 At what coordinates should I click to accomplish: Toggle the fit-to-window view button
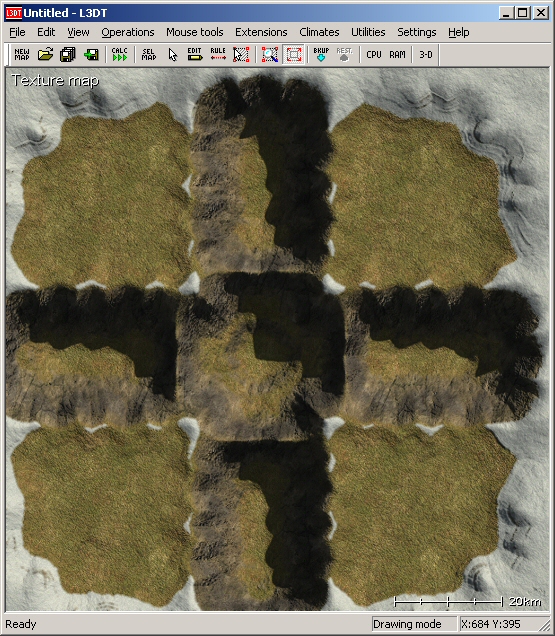(293, 54)
